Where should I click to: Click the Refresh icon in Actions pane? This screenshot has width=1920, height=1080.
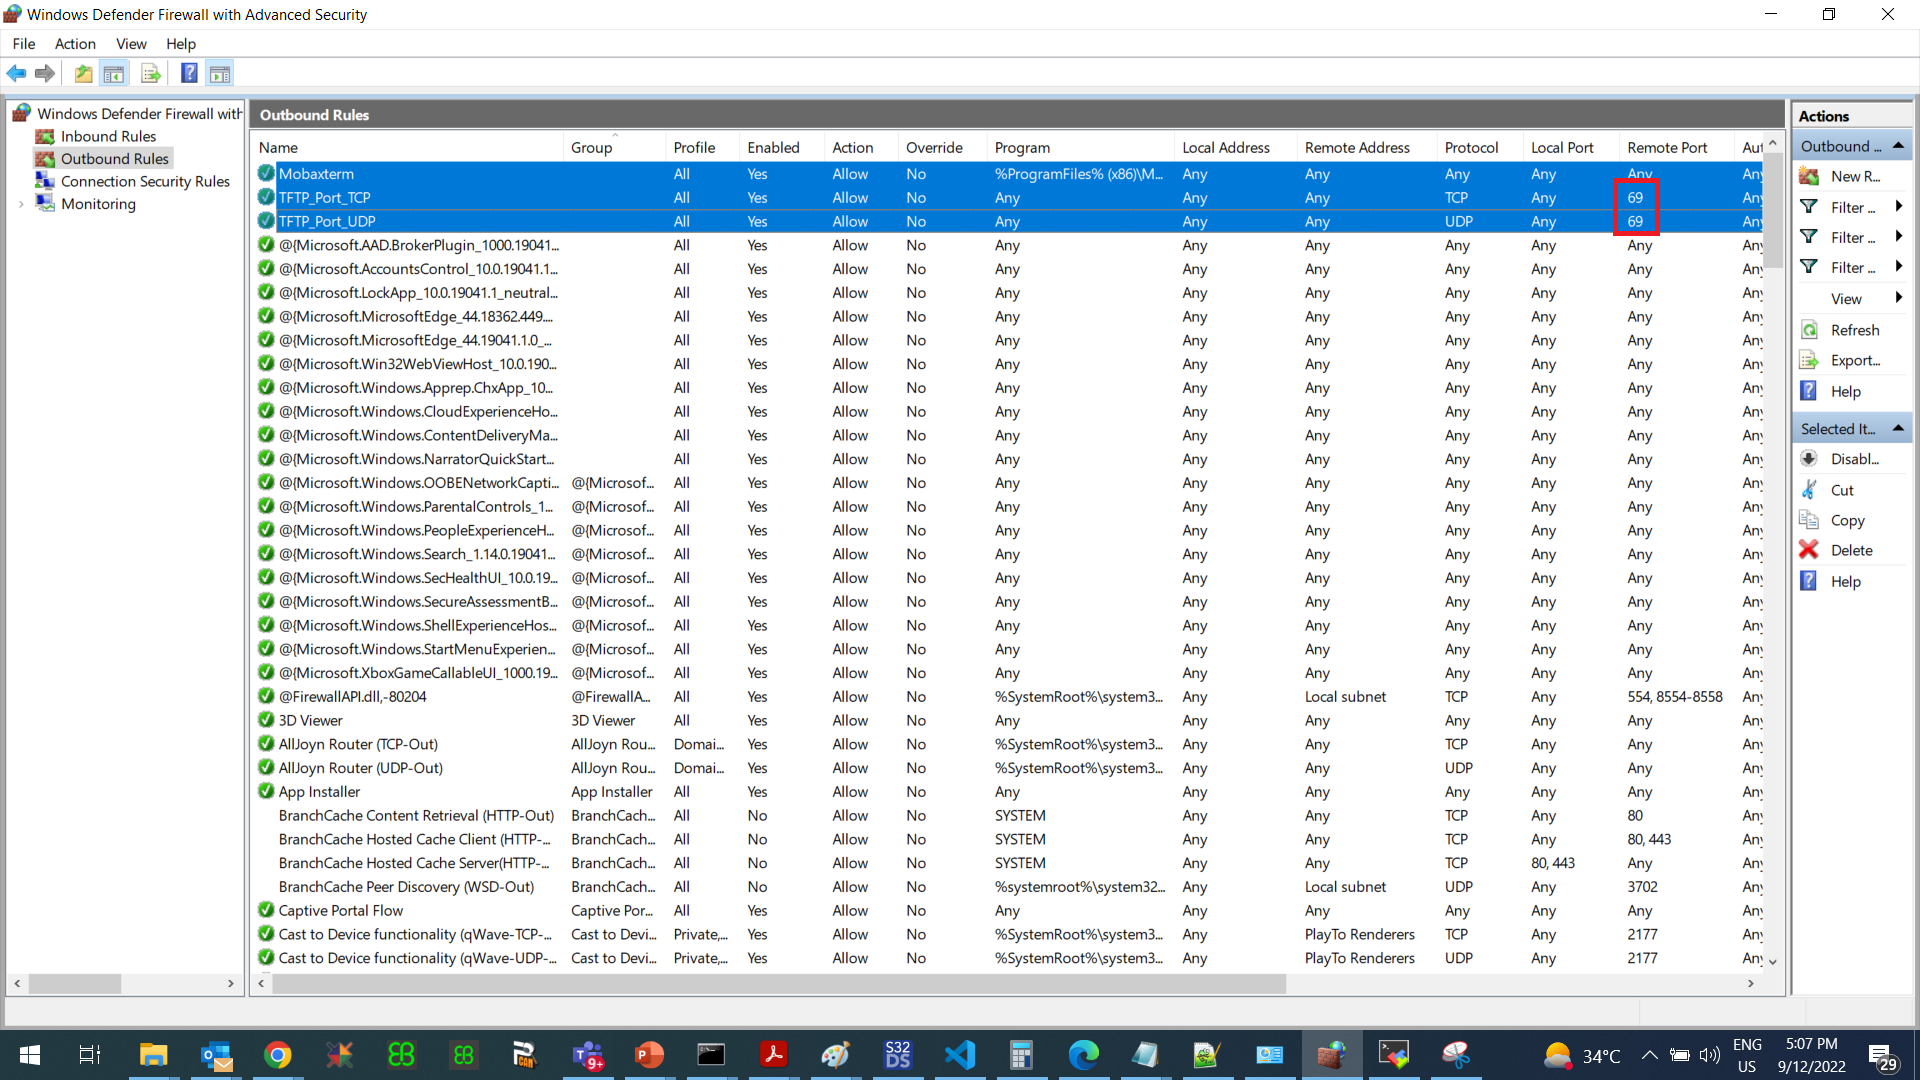point(1809,330)
